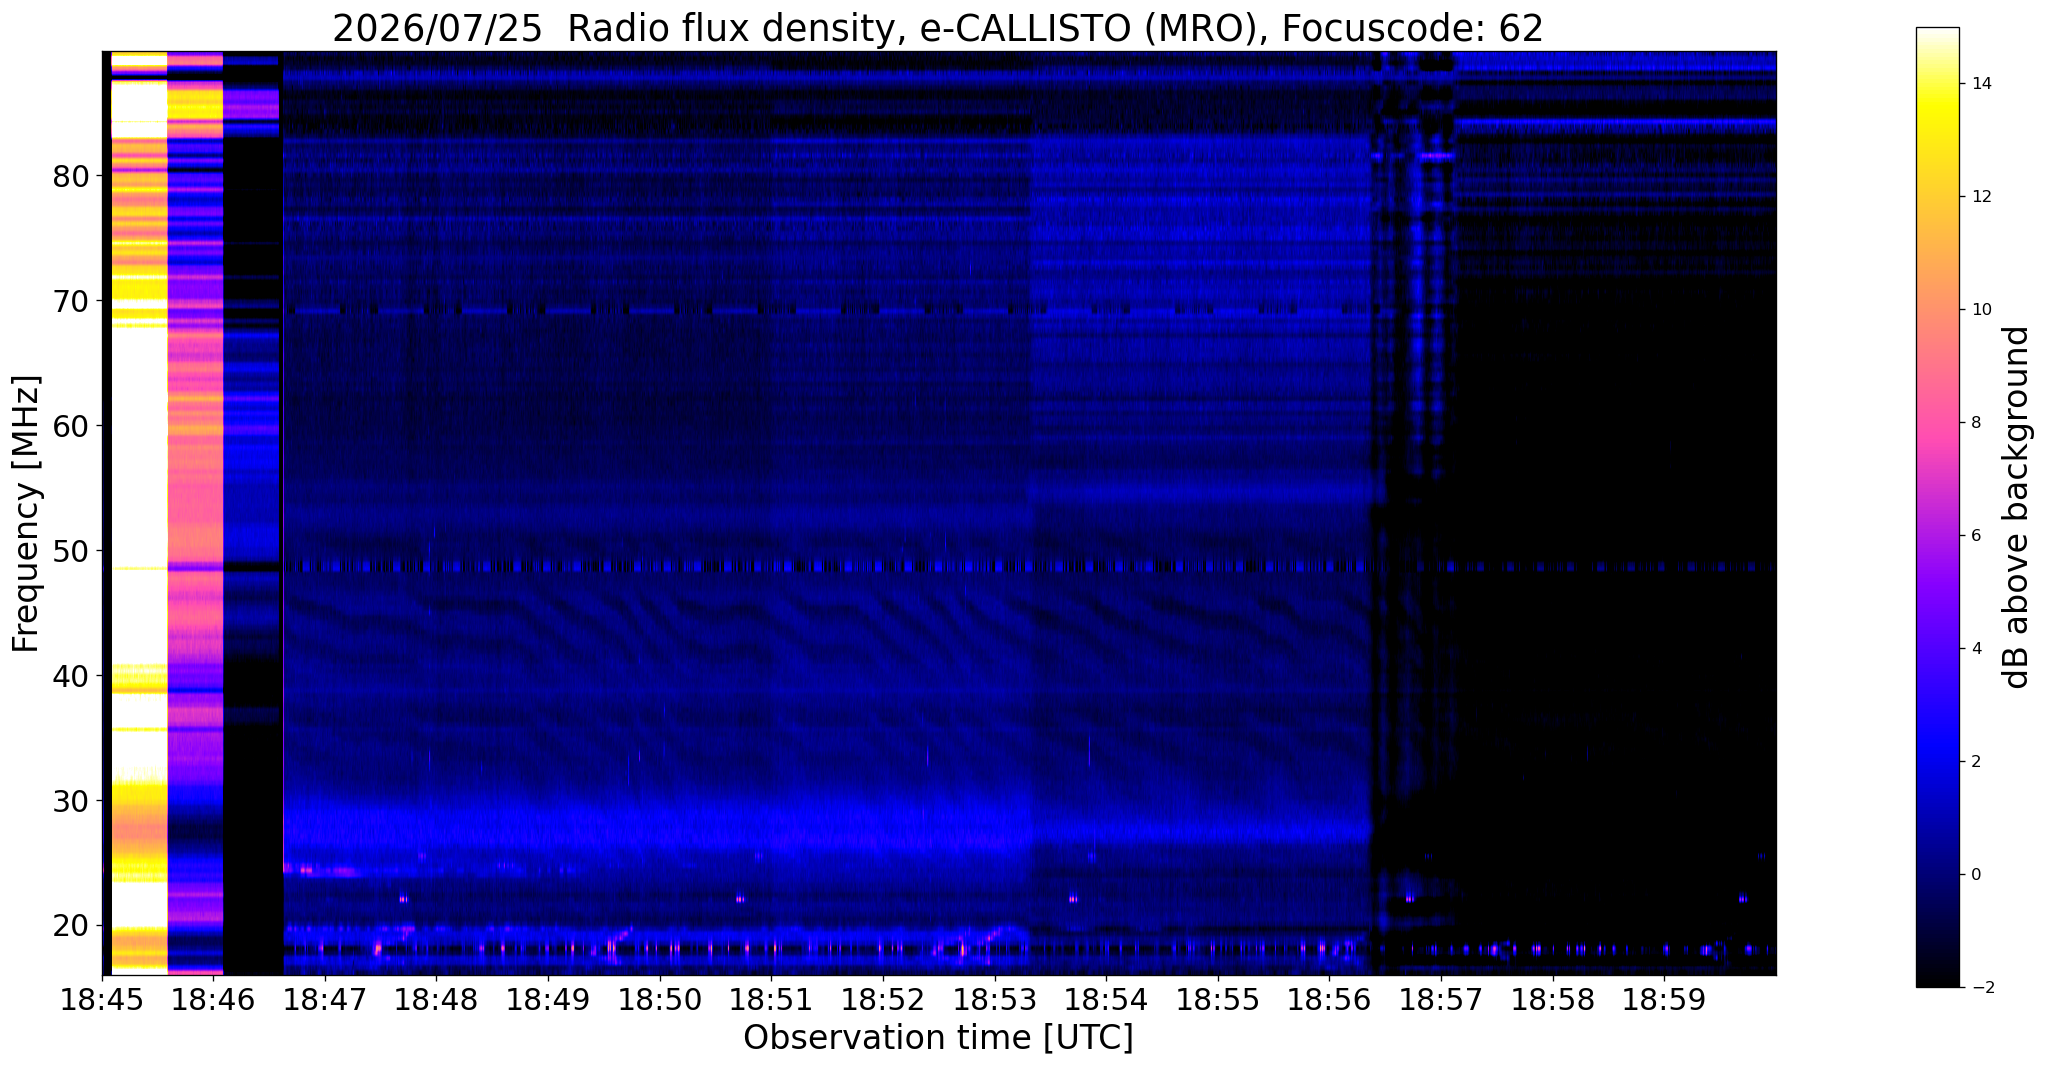
Task: Click the dB above background colorbar label
Action: [x=2016, y=507]
